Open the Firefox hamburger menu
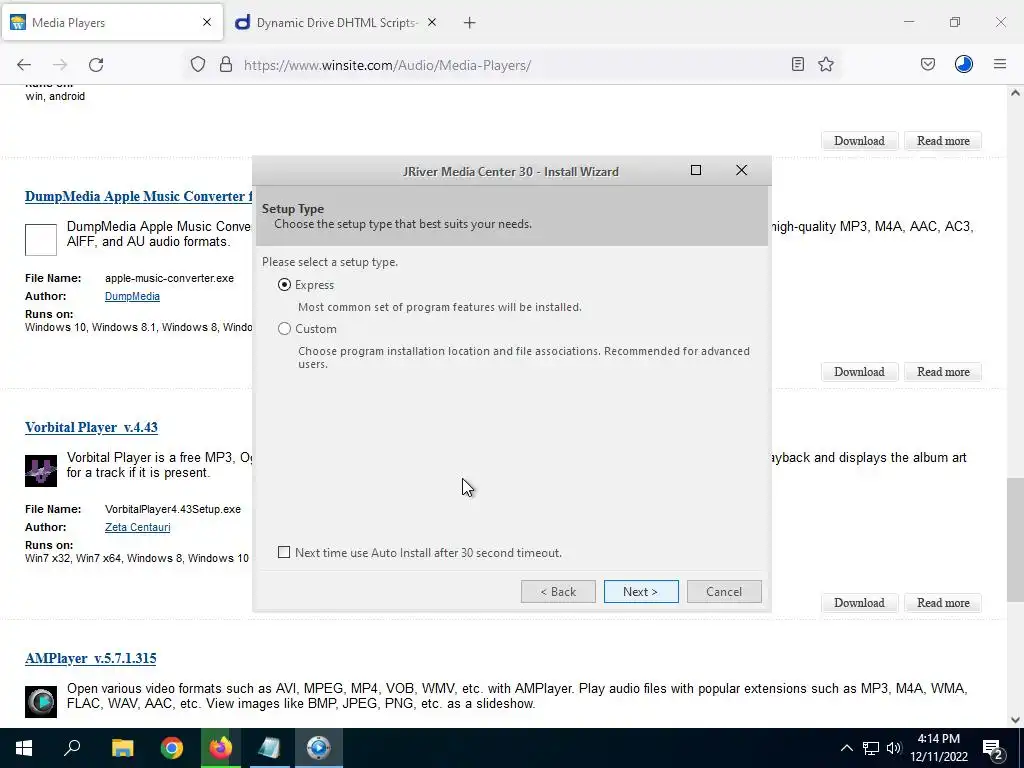Image resolution: width=1024 pixels, height=768 pixels. click(x=1000, y=64)
